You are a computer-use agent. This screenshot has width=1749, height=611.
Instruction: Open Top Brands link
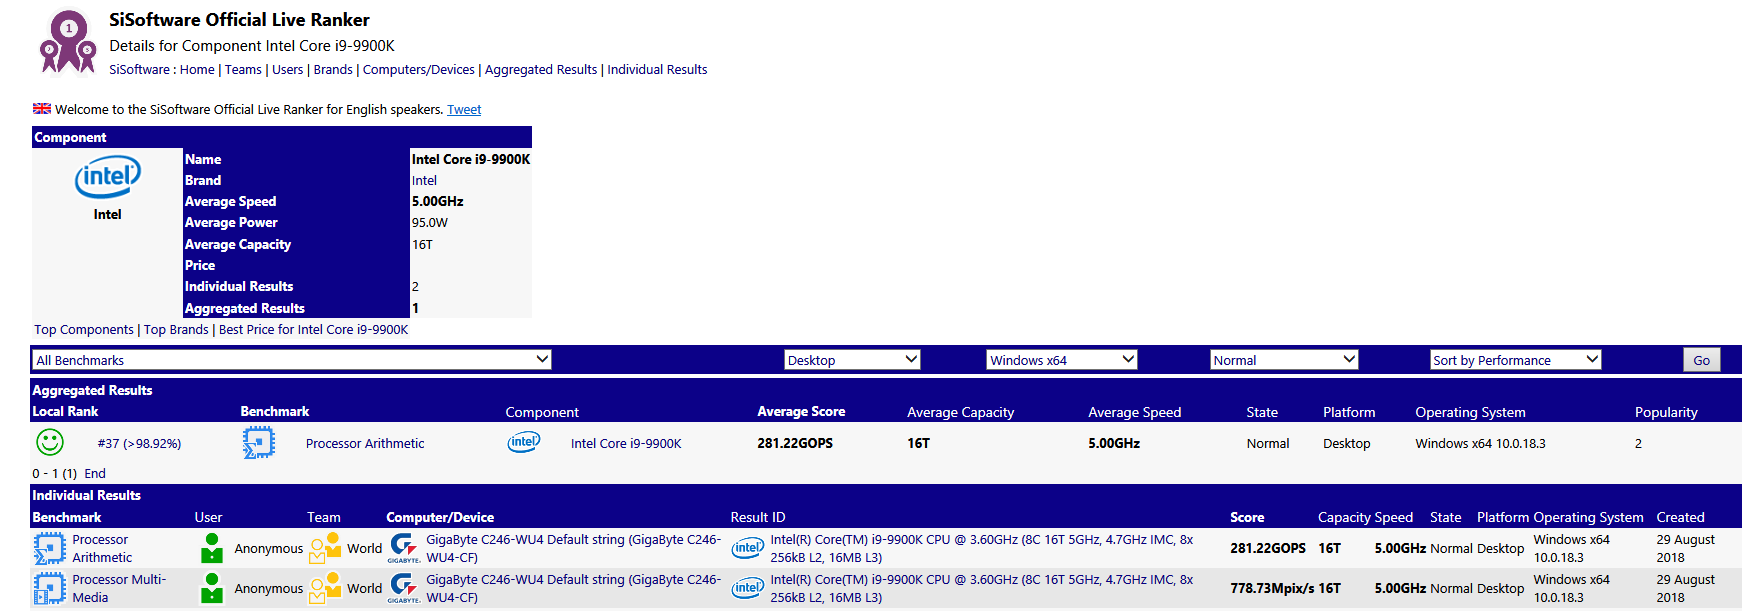coord(176,330)
